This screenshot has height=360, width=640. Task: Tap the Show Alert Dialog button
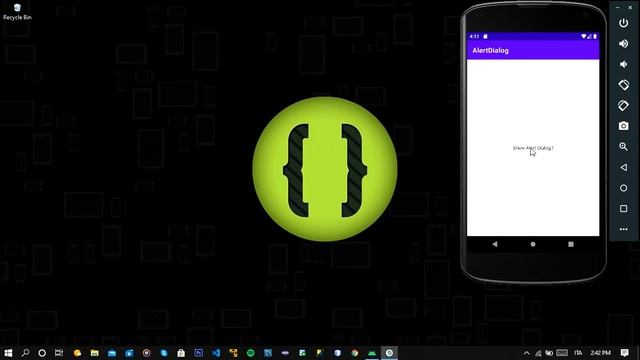tap(533, 148)
